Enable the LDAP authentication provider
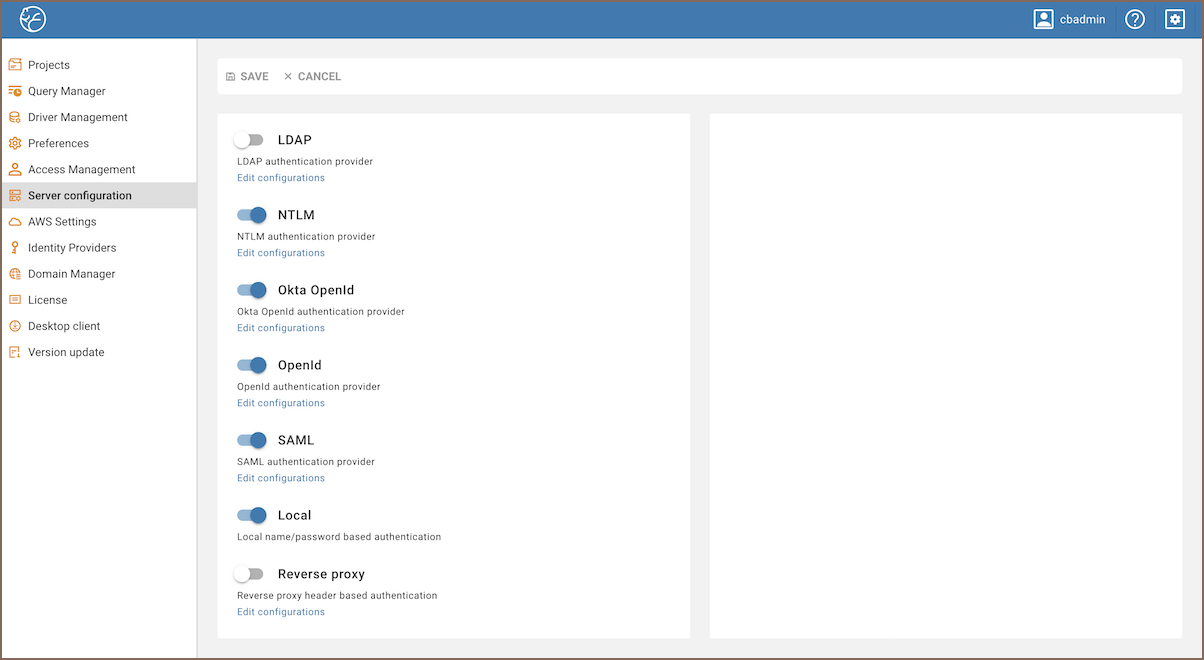1204x660 pixels. pos(249,139)
